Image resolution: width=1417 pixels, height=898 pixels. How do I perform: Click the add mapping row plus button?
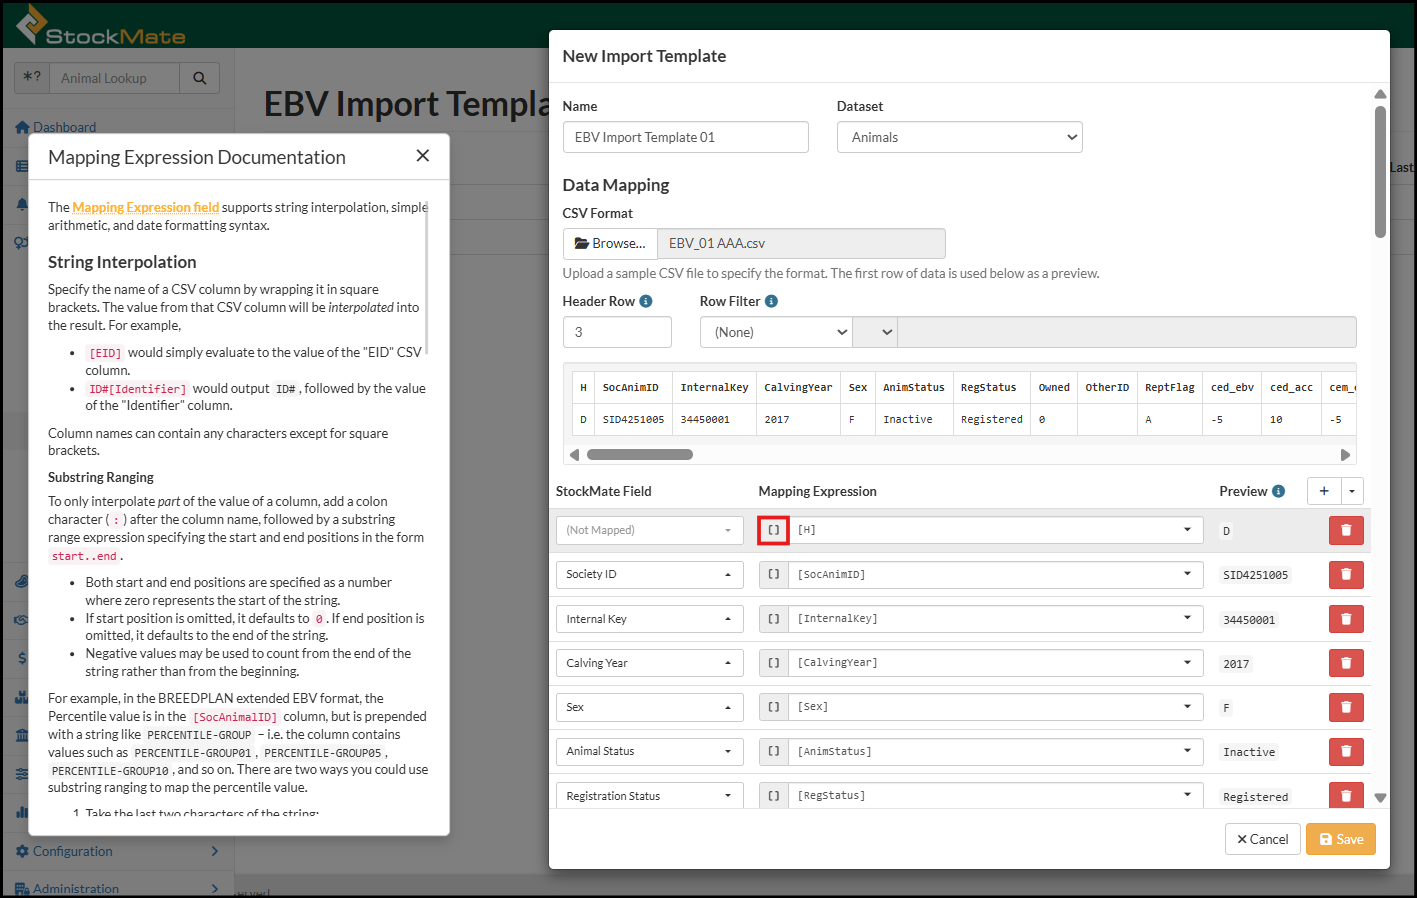tap(1323, 491)
